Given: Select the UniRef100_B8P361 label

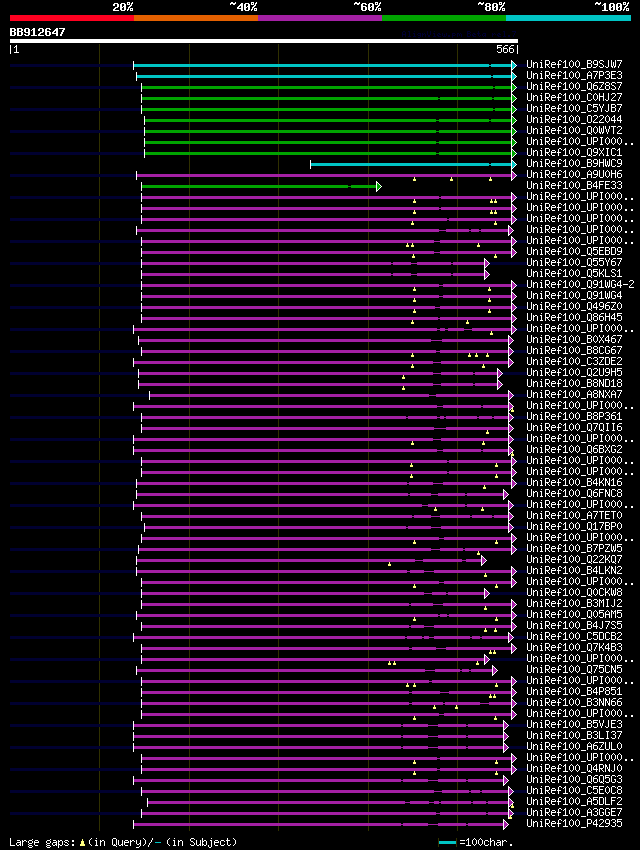Looking at the screenshot, I should click(x=574, y=416).
